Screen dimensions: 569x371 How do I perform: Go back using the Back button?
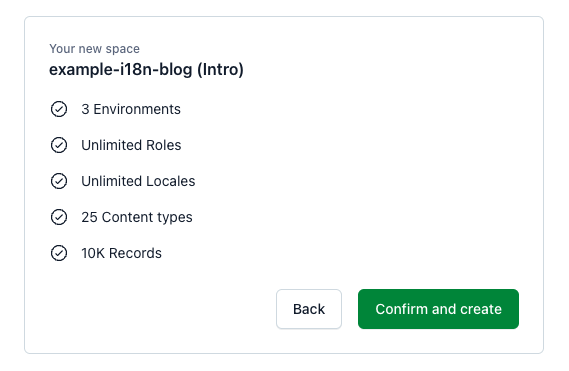[x=309, y=309]
